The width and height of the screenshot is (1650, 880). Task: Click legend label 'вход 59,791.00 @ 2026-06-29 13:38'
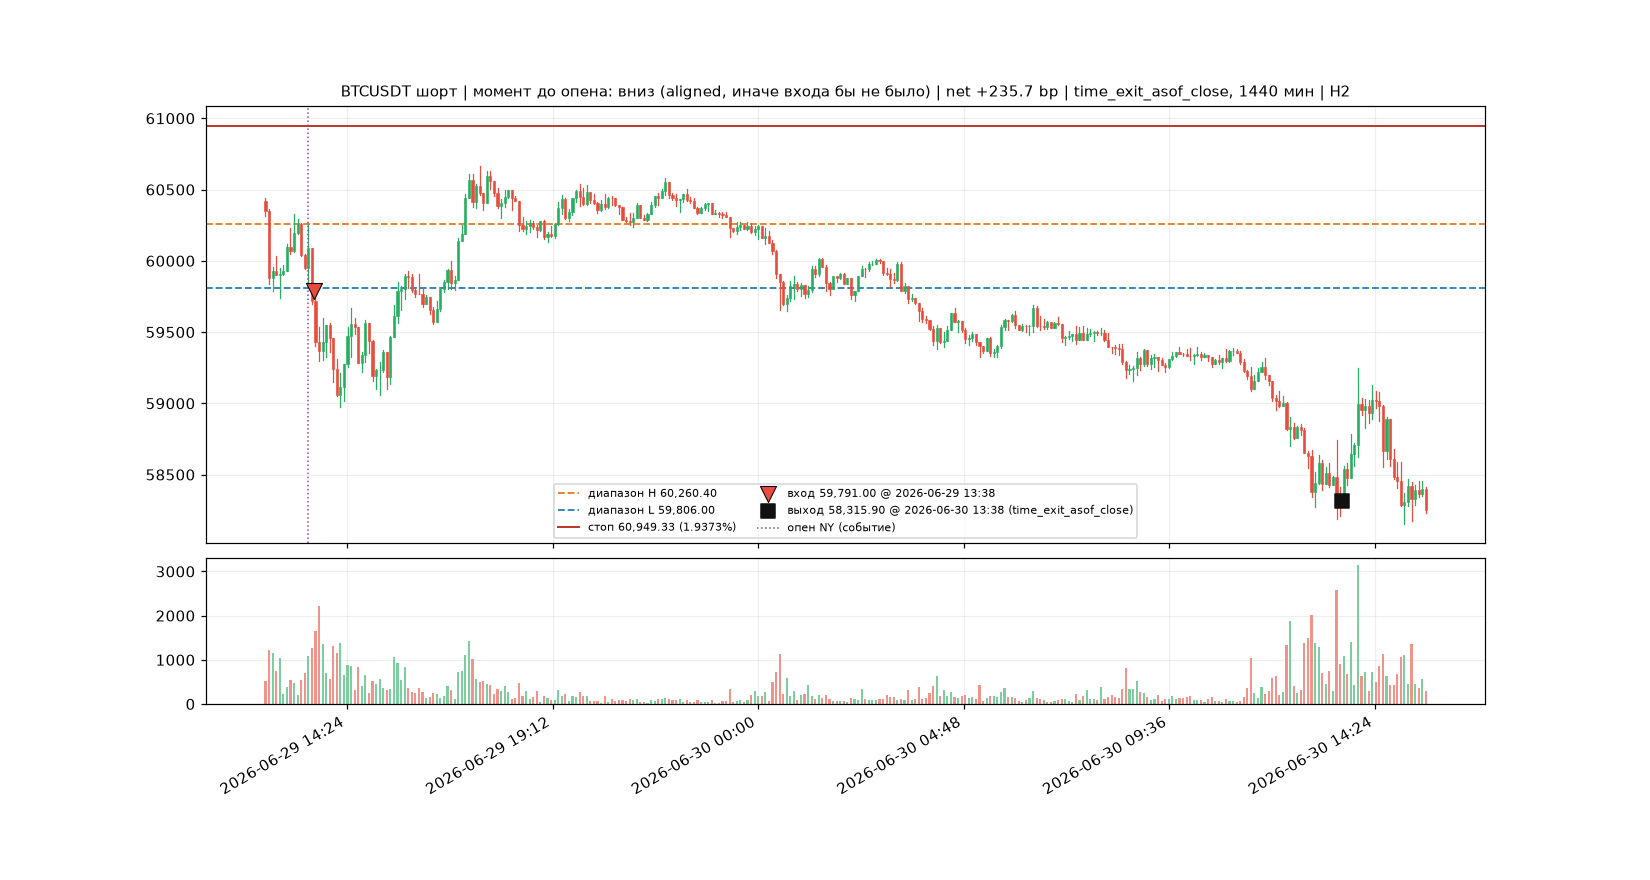coord(891,493)
